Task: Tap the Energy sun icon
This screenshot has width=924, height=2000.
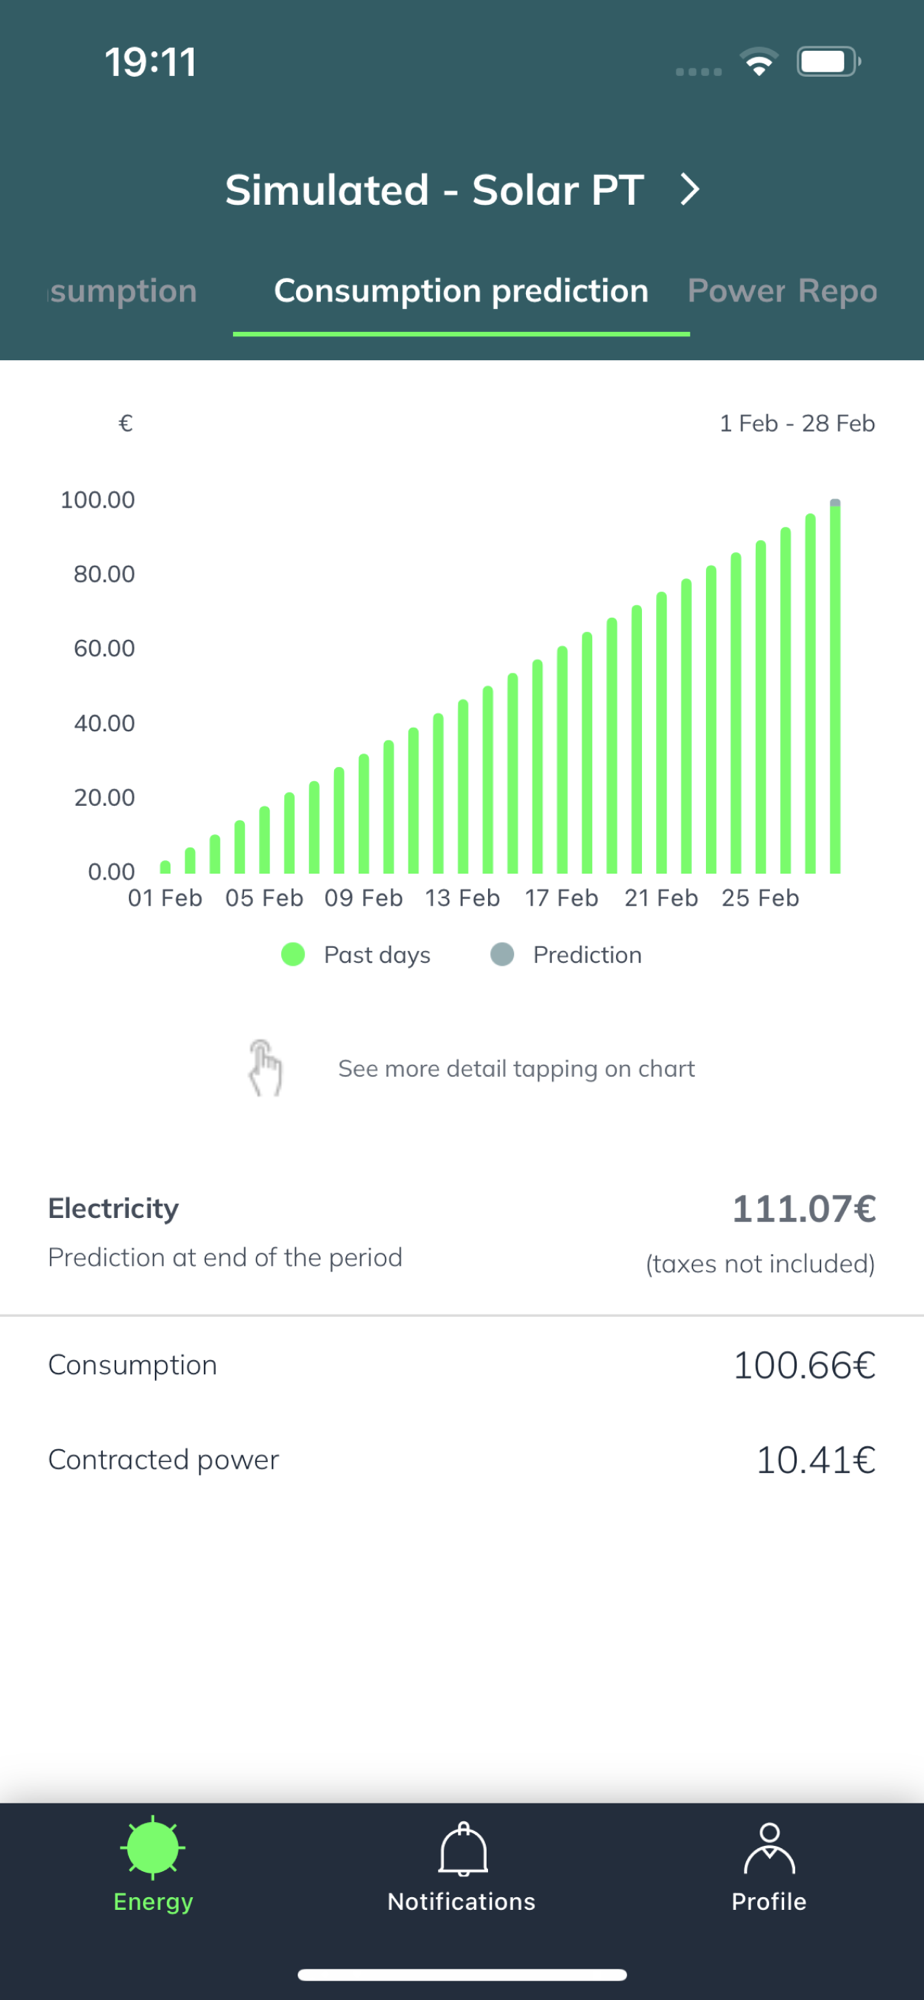Action: [153, 1847]
